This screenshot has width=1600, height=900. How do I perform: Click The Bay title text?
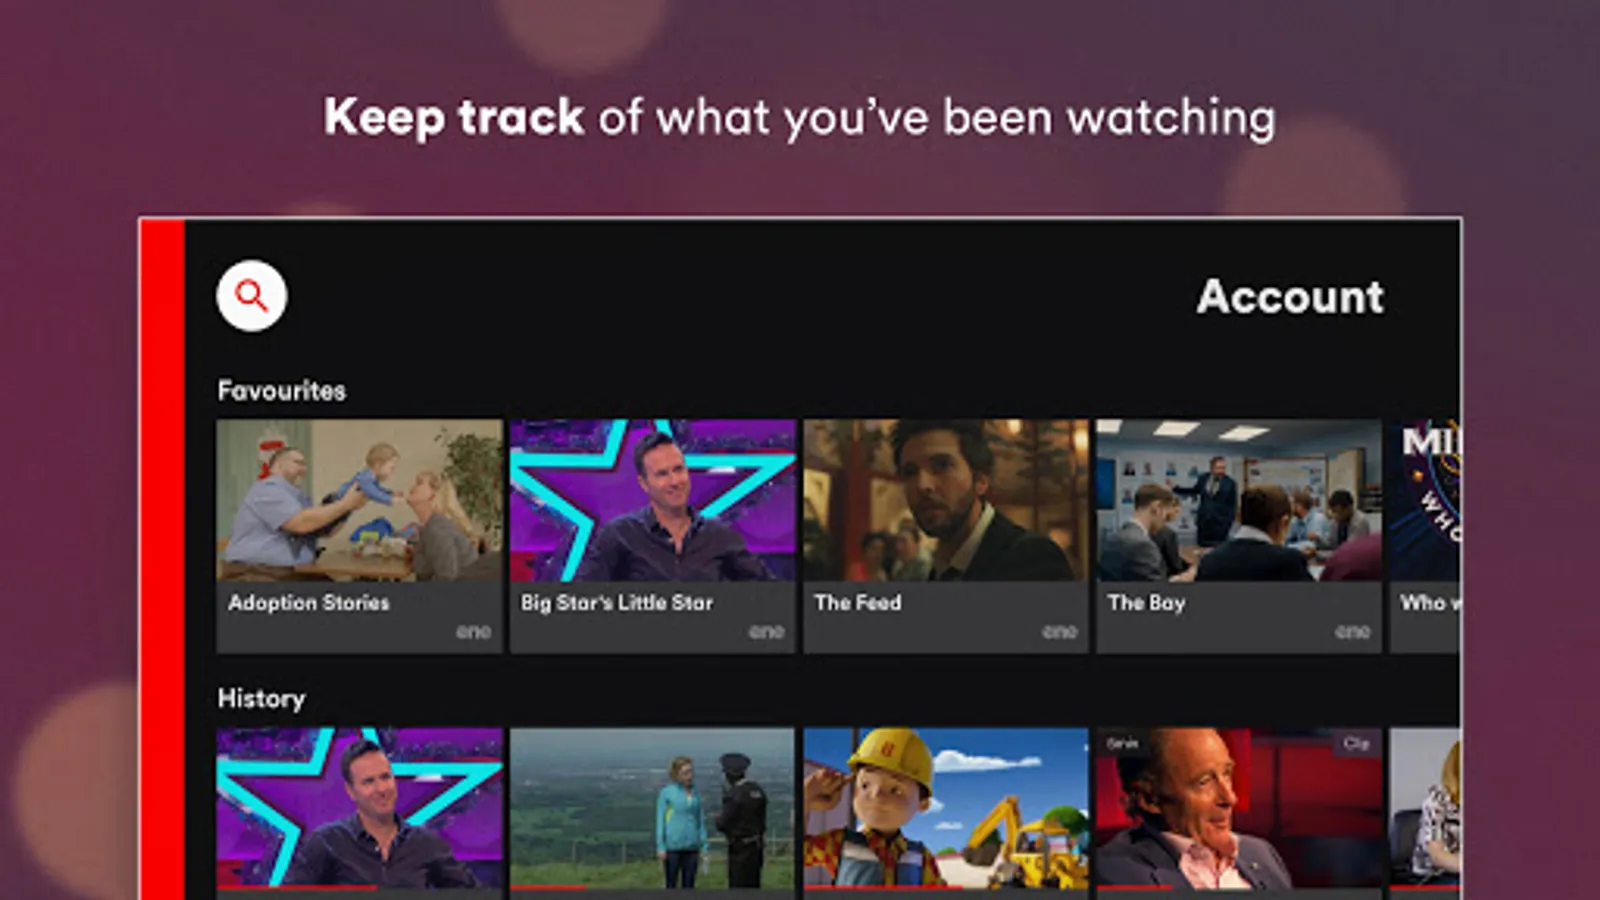coord(1146,602)
